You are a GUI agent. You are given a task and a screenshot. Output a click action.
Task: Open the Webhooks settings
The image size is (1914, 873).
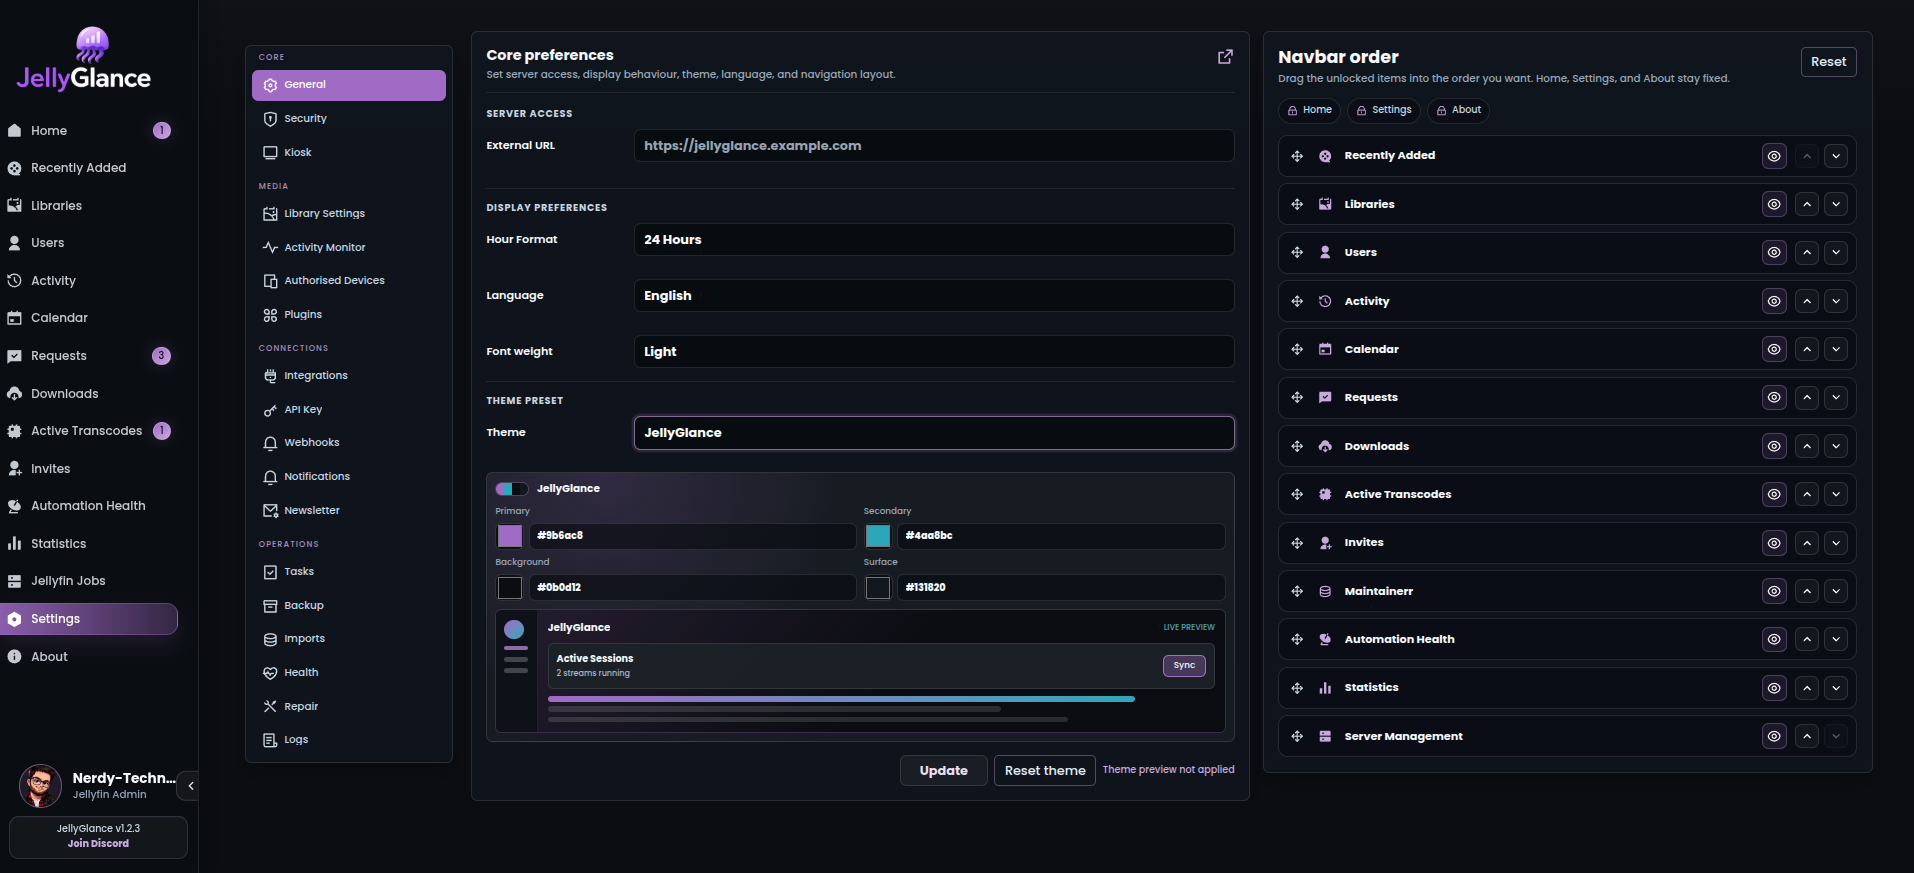point(349,443)
